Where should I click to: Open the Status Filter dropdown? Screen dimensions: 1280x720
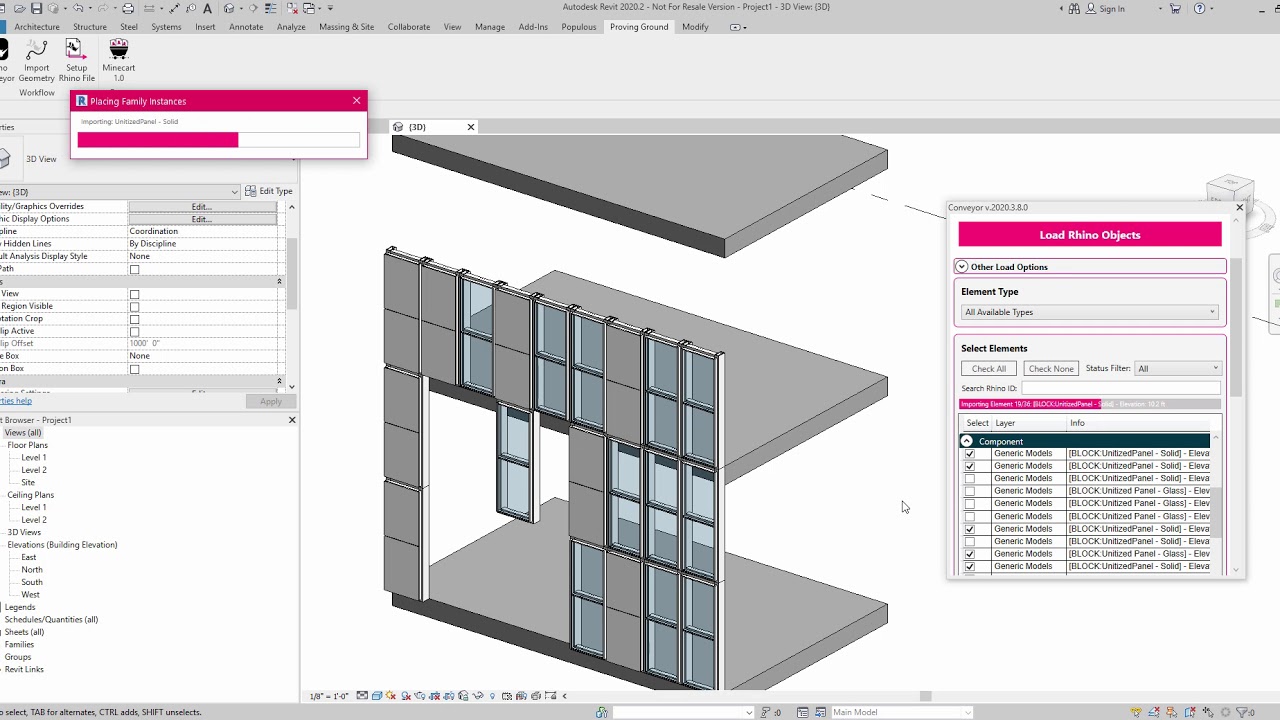pos(1177,369)
